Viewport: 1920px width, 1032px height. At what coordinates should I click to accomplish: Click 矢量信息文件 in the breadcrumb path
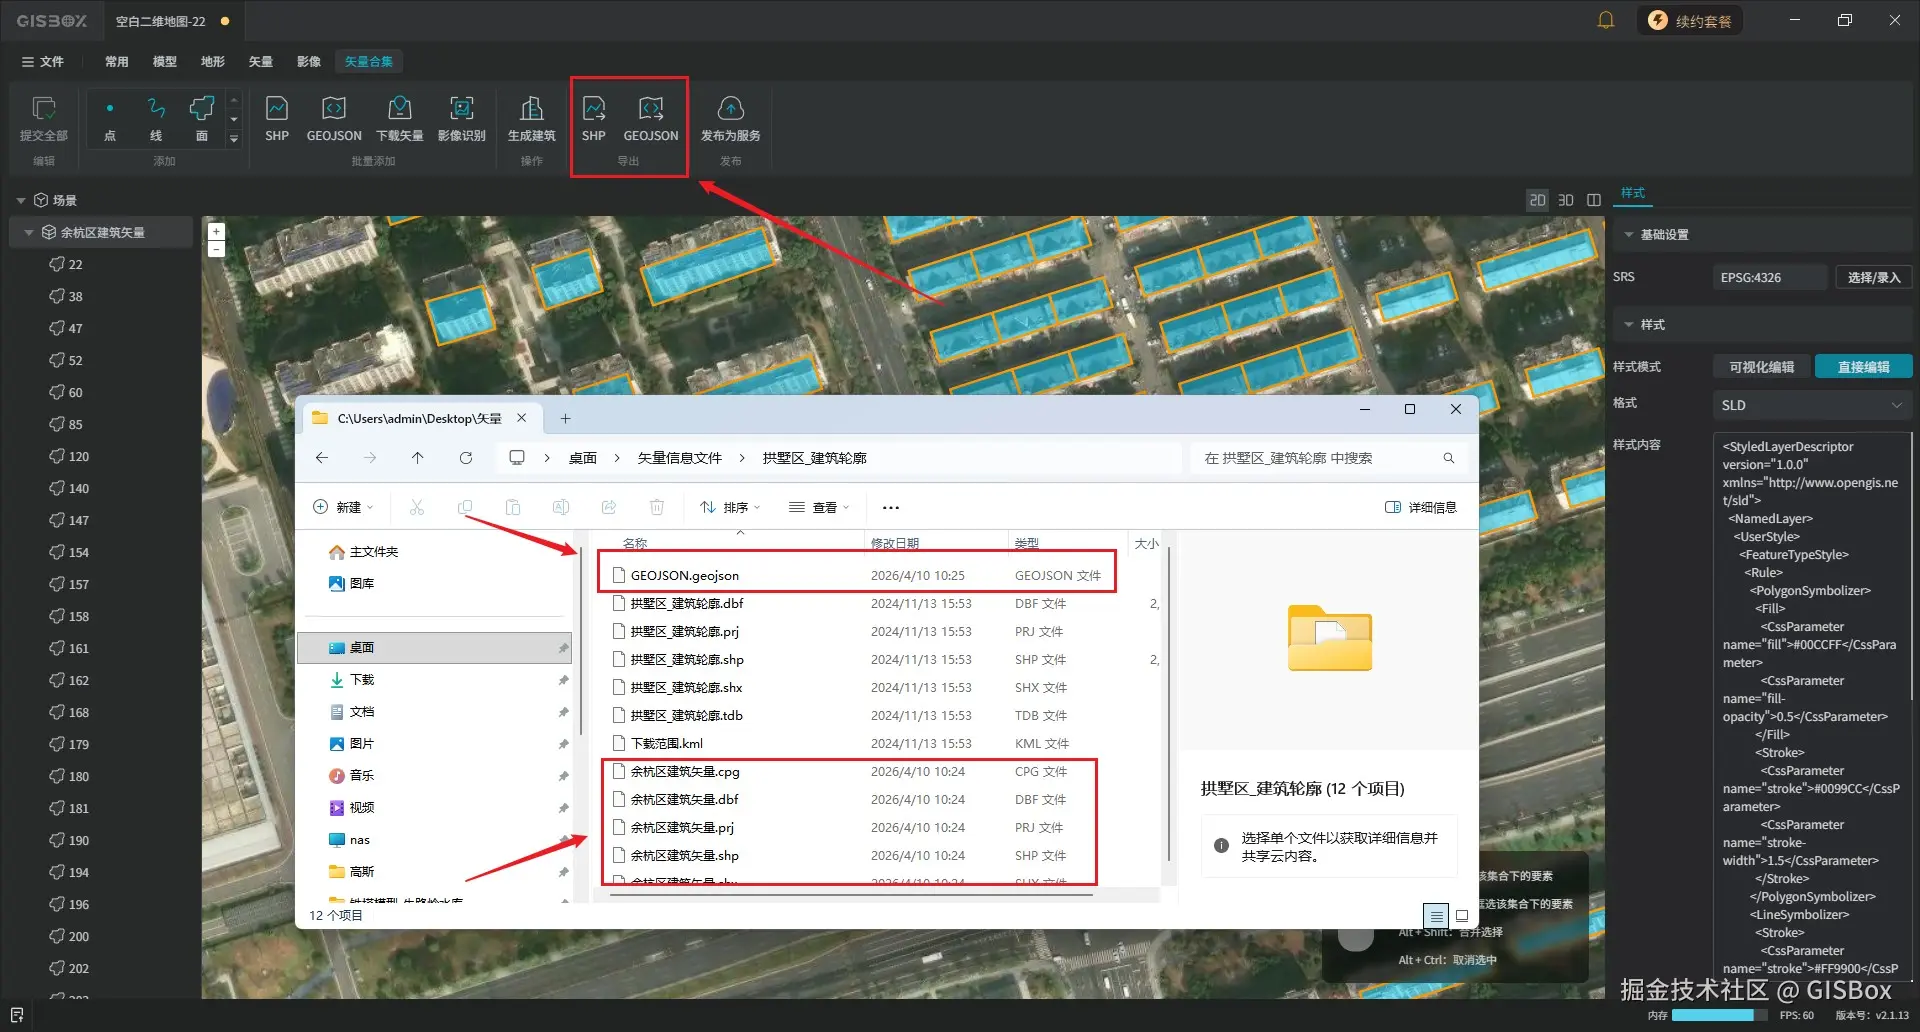(680, 458)
